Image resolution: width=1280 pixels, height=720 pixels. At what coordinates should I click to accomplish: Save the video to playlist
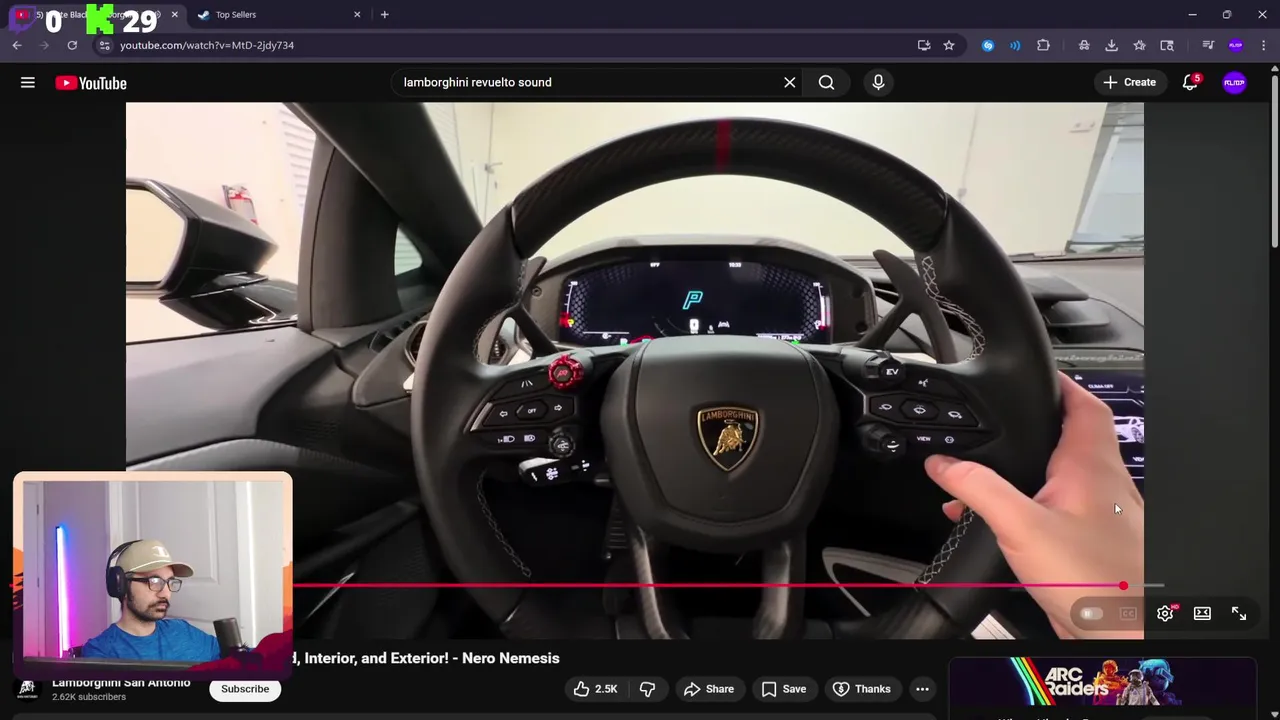click(x=783, y=689)
